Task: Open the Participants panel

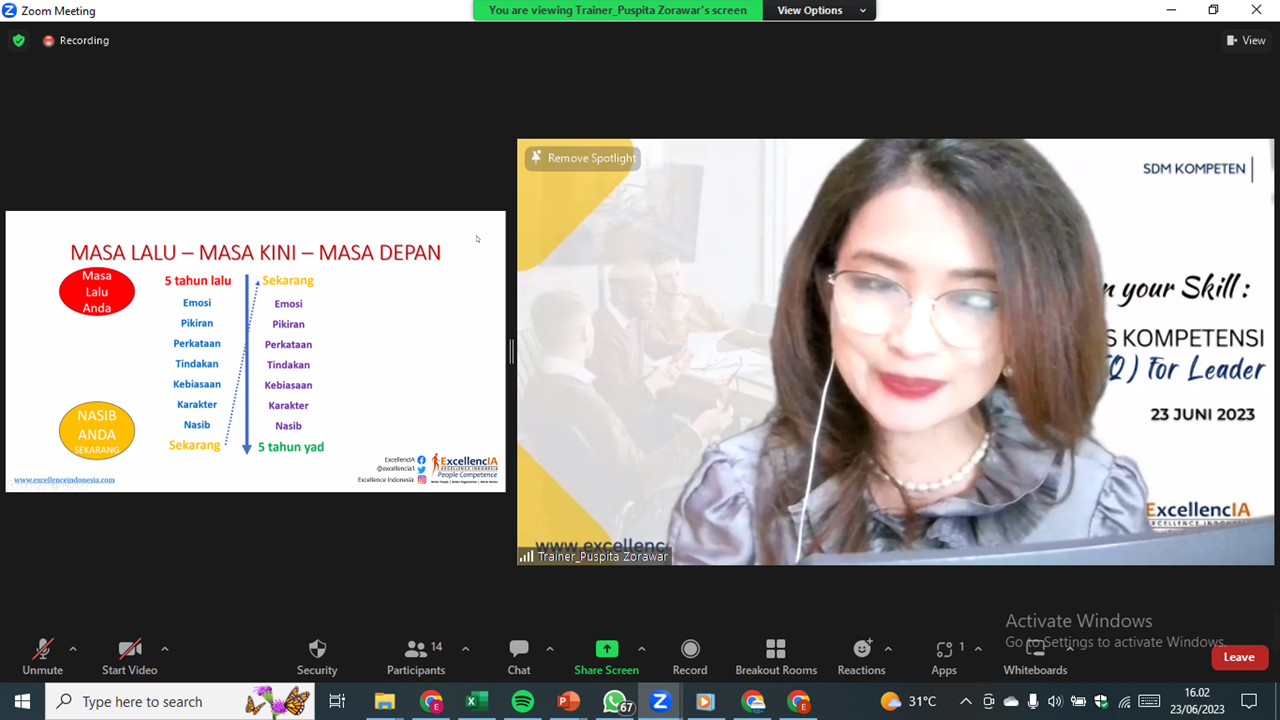Action: click(x=416, y=656)
